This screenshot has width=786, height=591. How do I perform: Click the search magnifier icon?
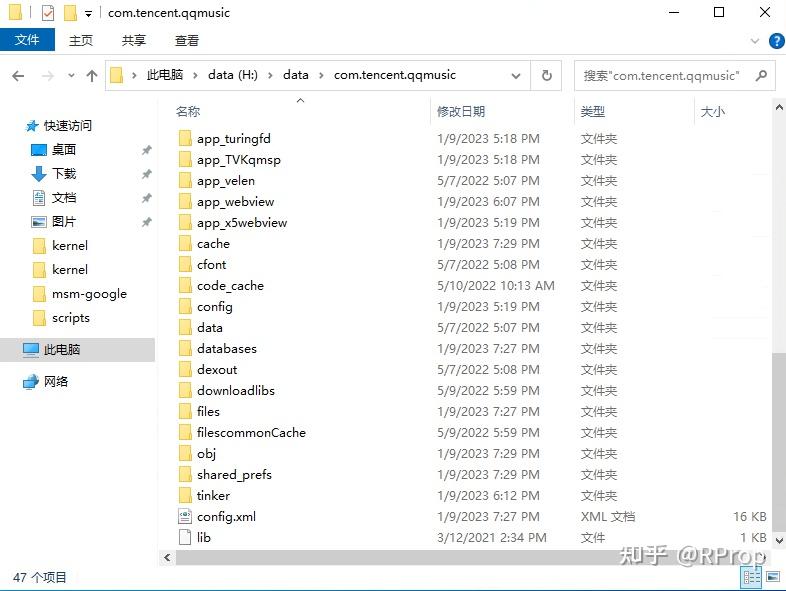pos(761,76)
